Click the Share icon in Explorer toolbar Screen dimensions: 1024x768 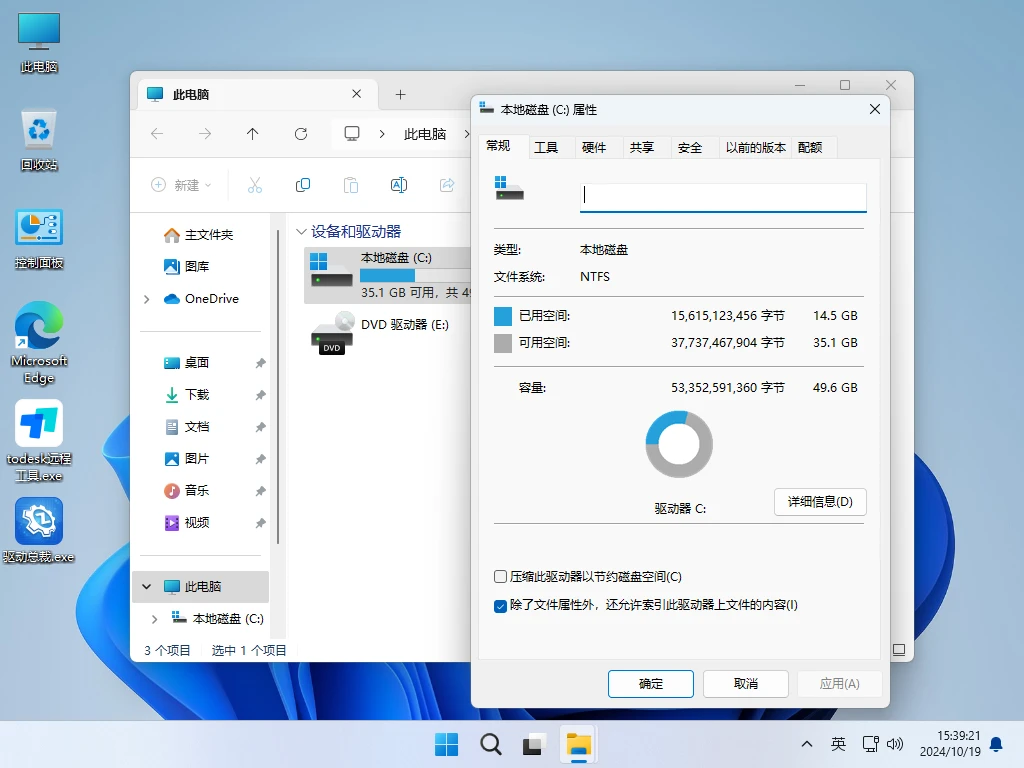tap(447, 185)
